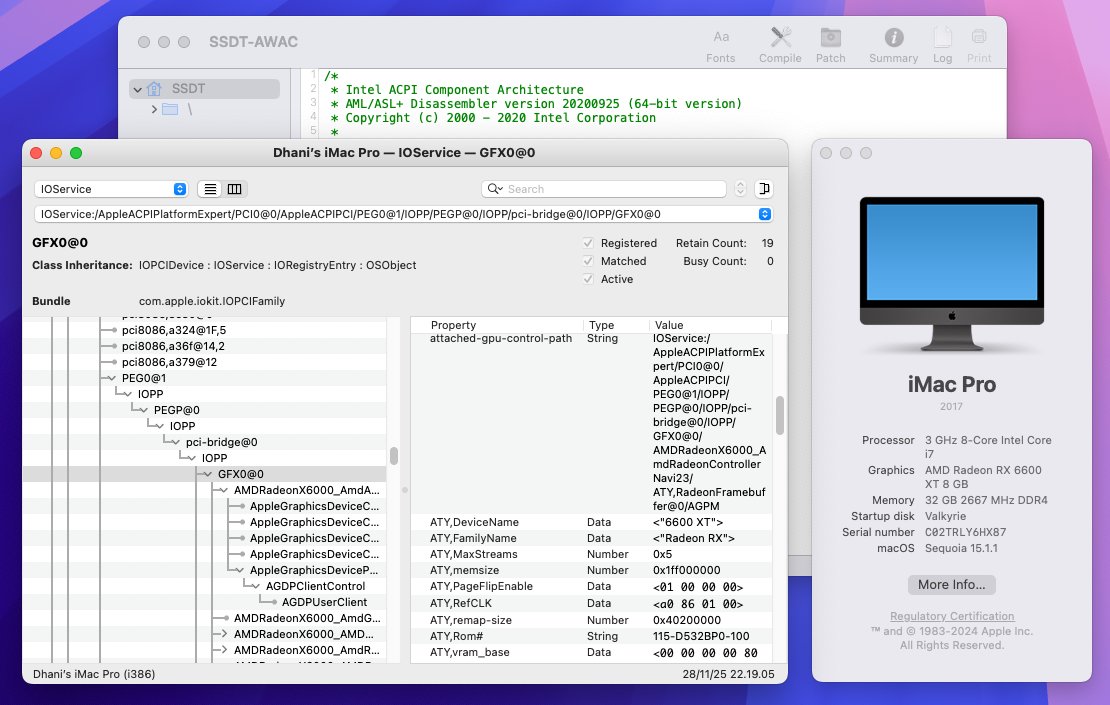The image size is (1110, 705).
Task: Collapse AppleGraphicsDeviceP... node
Action: [x=239, y=571]
